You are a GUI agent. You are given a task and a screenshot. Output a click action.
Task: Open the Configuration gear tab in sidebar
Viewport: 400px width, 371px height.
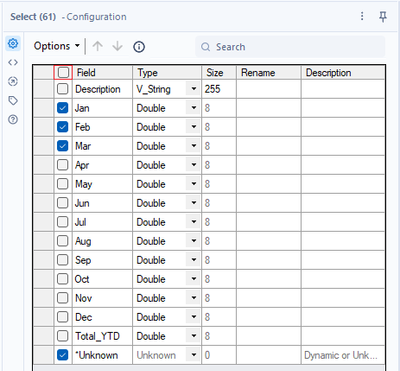[x=13, y=43]
